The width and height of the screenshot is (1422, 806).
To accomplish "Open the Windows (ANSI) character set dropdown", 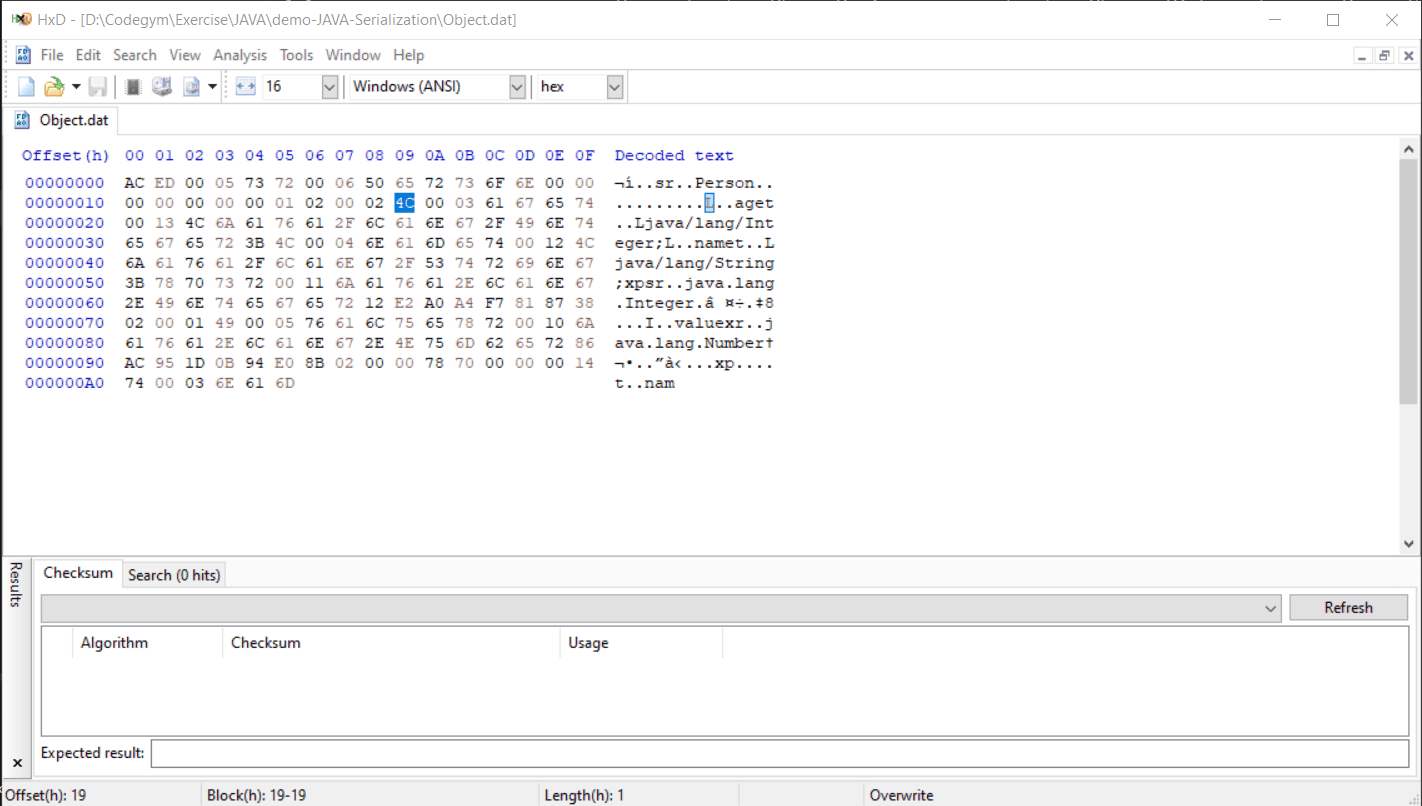I will tap(517, 87).
